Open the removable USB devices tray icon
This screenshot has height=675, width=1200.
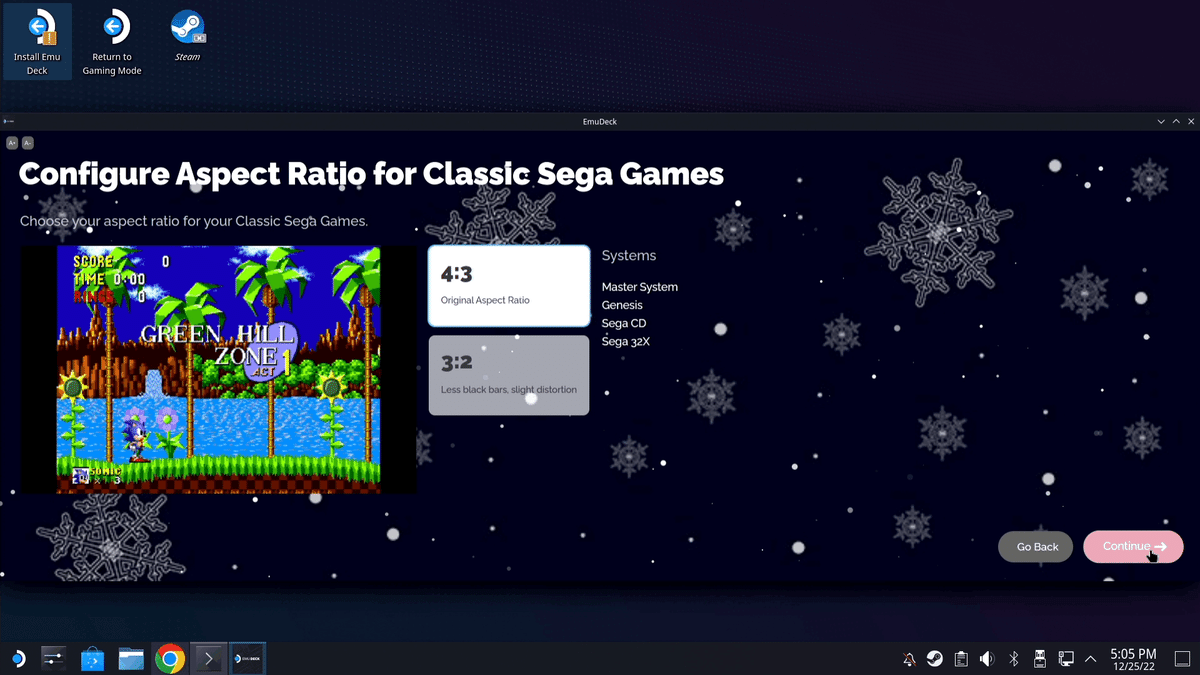tap(1040, 659)
